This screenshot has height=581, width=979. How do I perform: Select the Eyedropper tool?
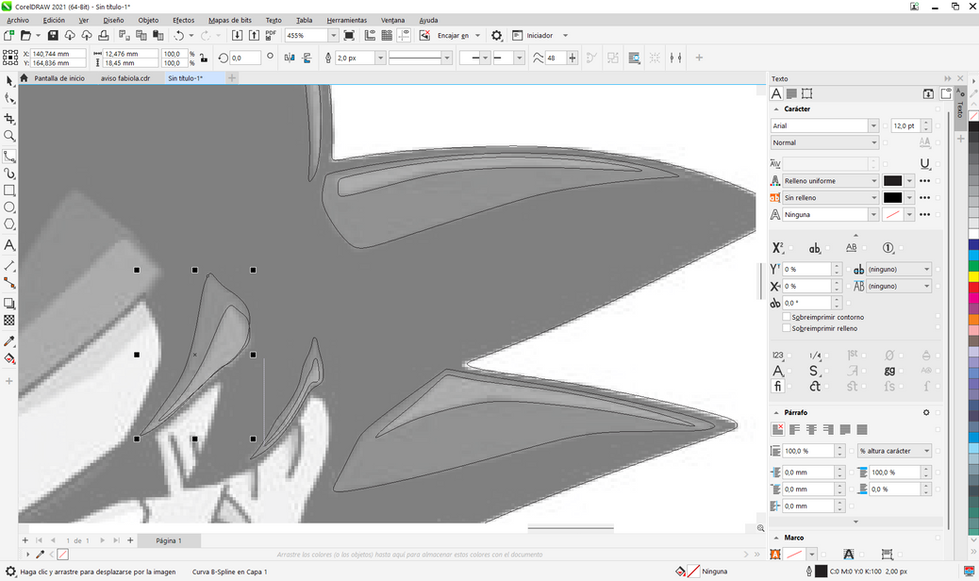tap(9, 341)
